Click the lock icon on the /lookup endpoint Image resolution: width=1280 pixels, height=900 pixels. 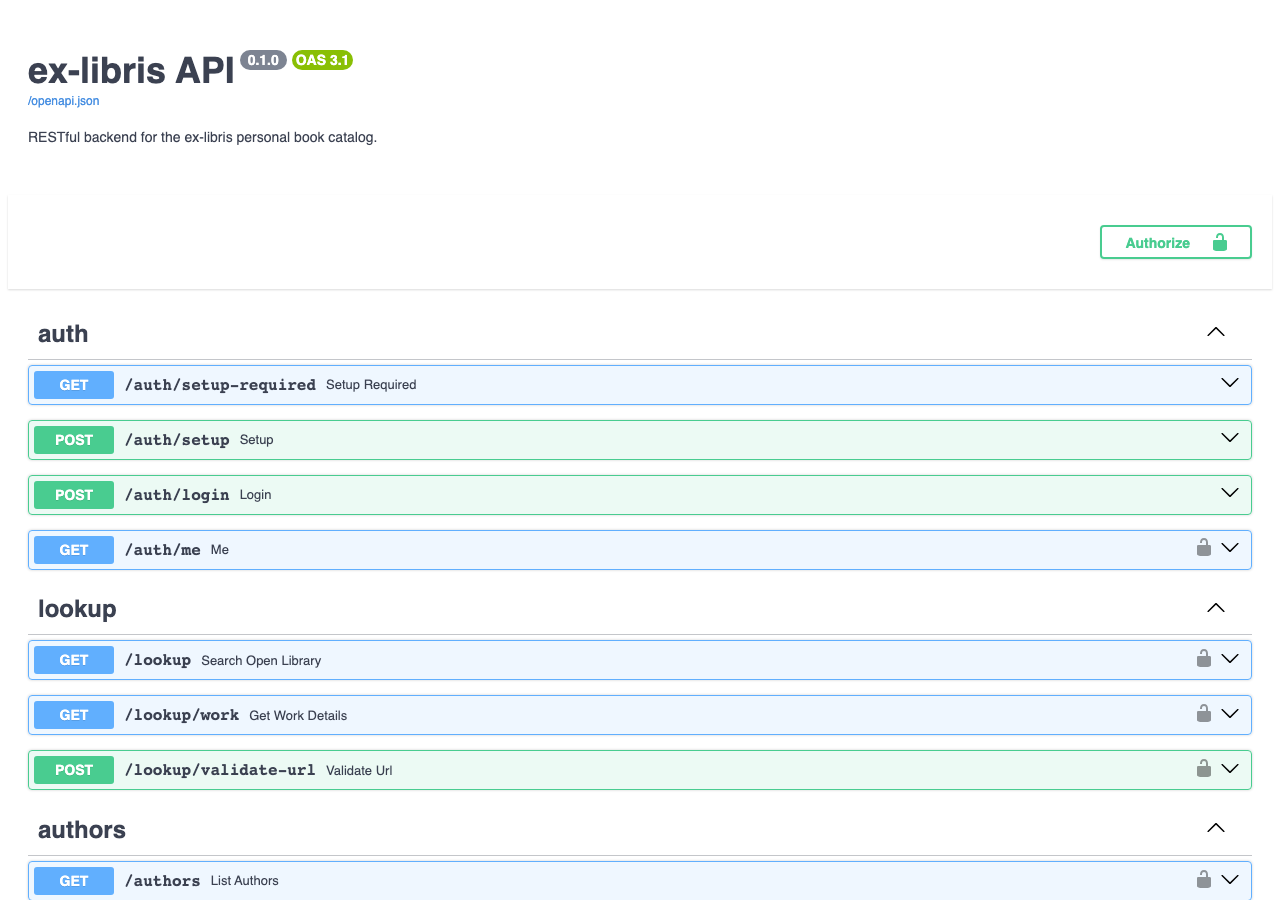(x=1203, y=658)
